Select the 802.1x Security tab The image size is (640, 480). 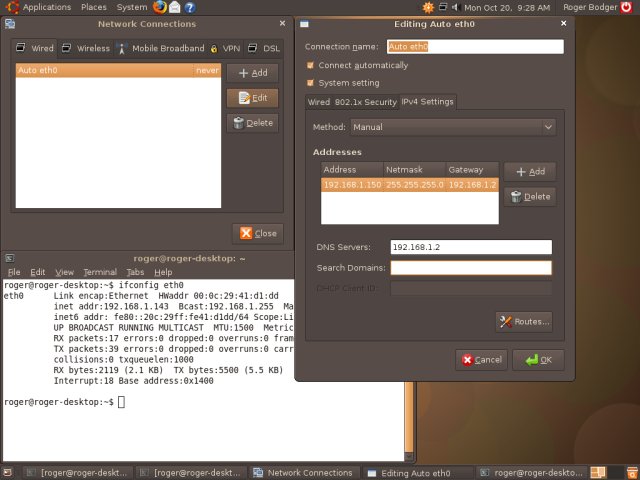pos(366,102)
